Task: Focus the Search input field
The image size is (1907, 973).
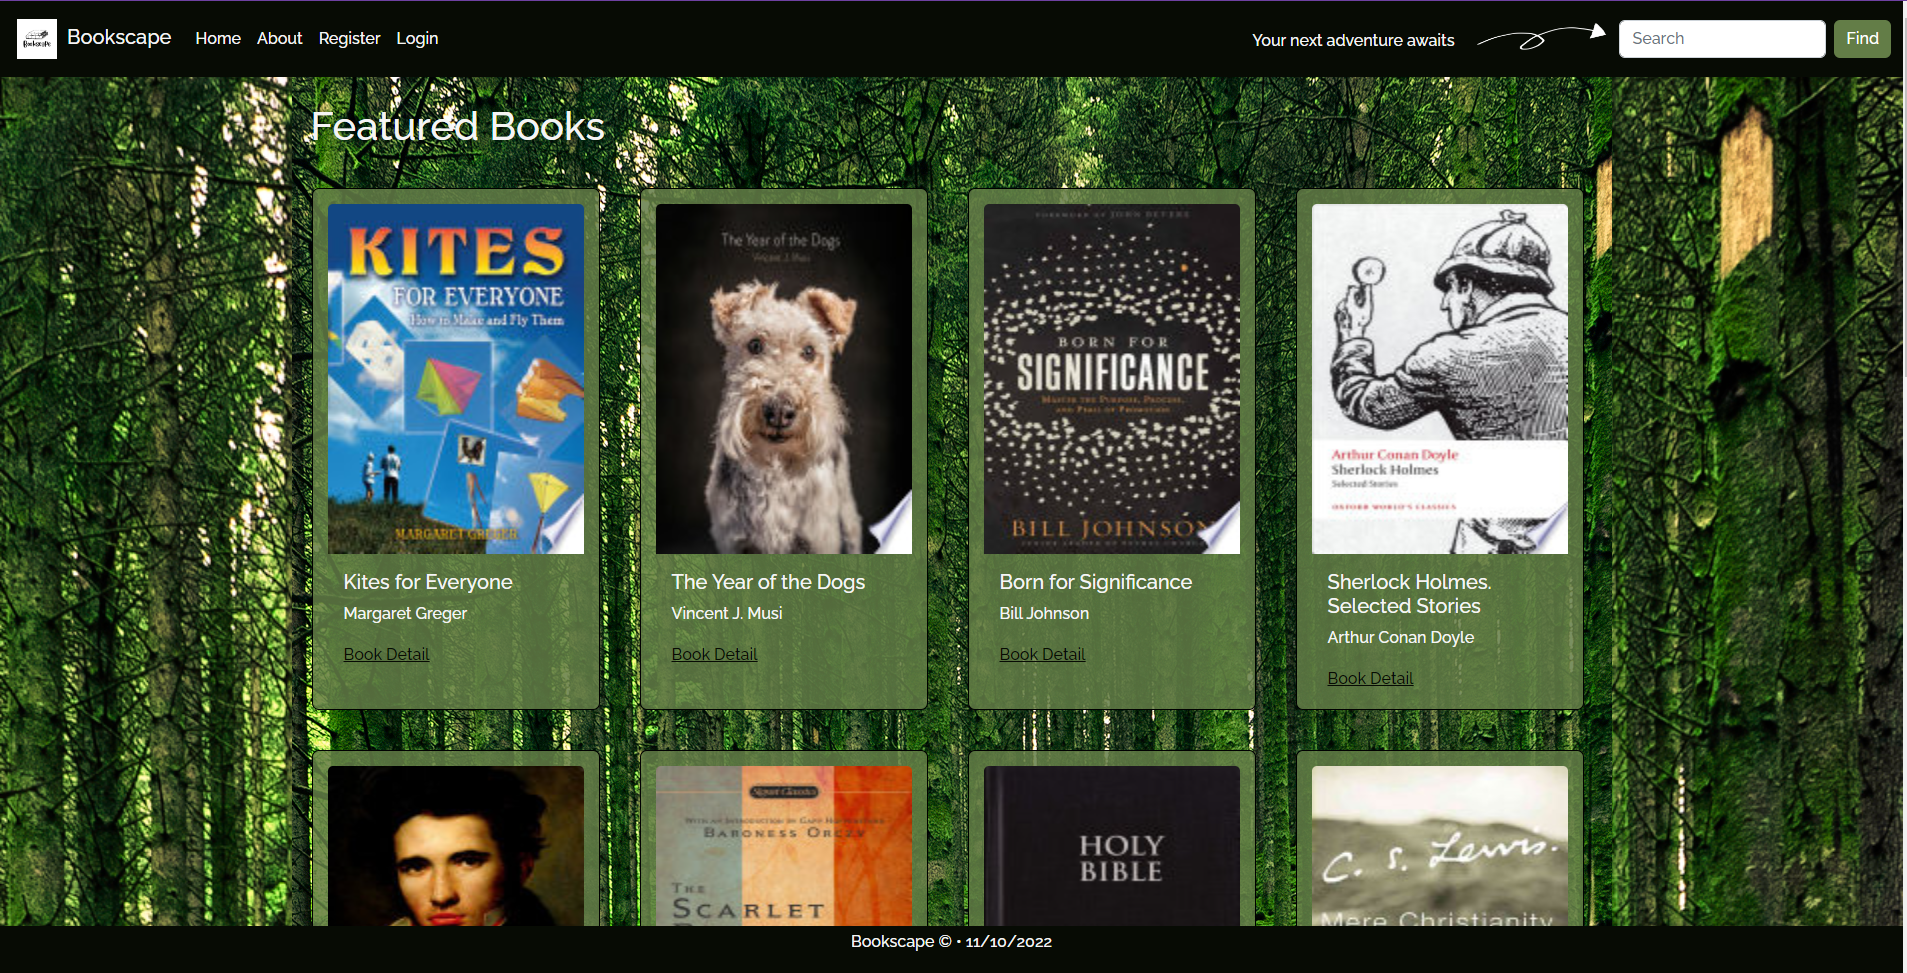Action: point(1721,39)
